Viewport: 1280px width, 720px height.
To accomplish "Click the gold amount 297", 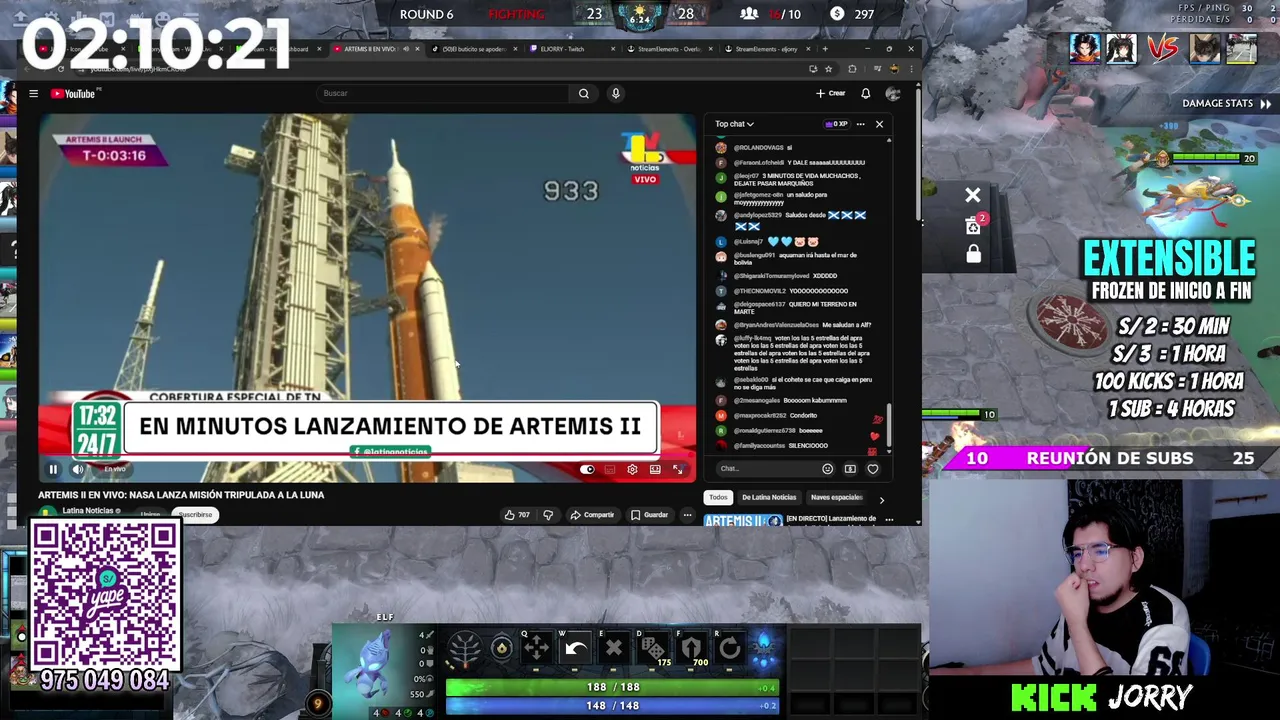I will click(864, 14).
